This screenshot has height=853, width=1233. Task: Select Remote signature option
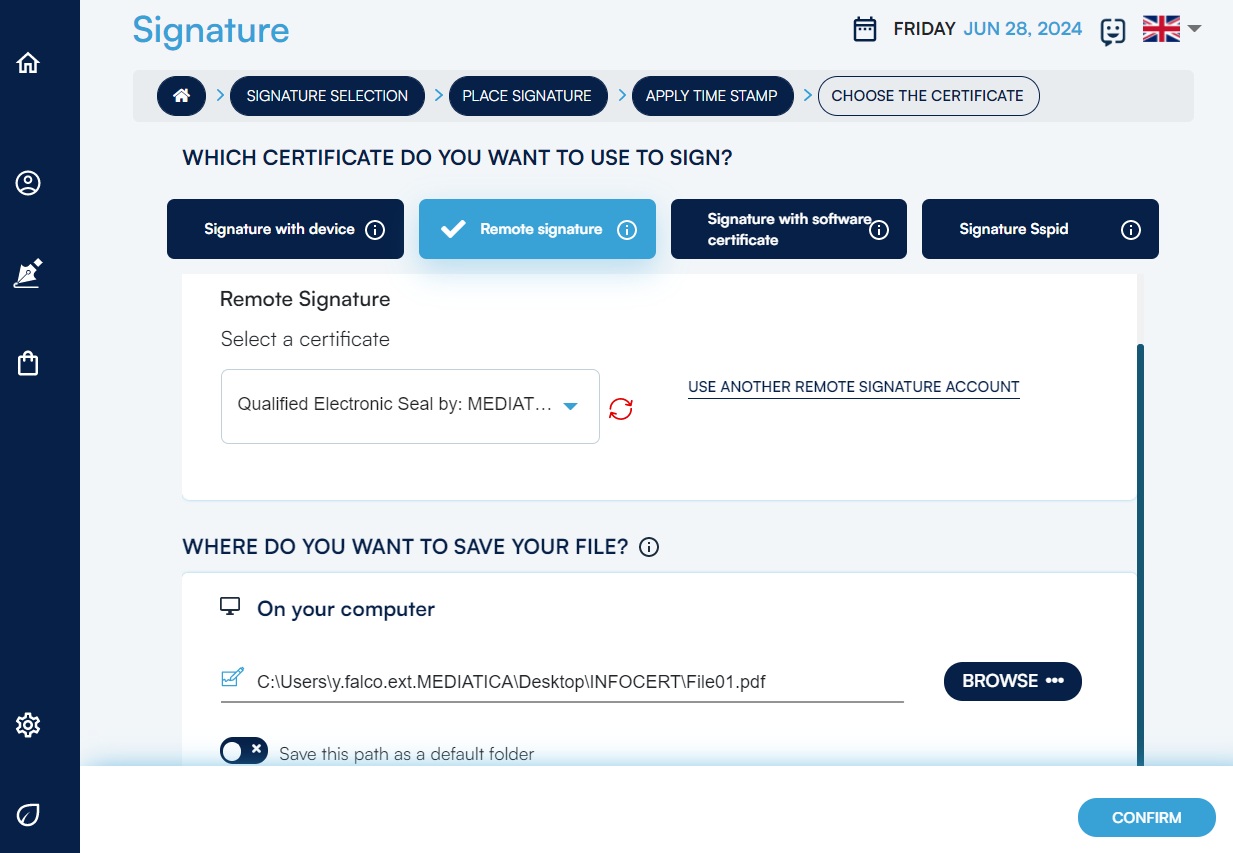pos(537,229)
